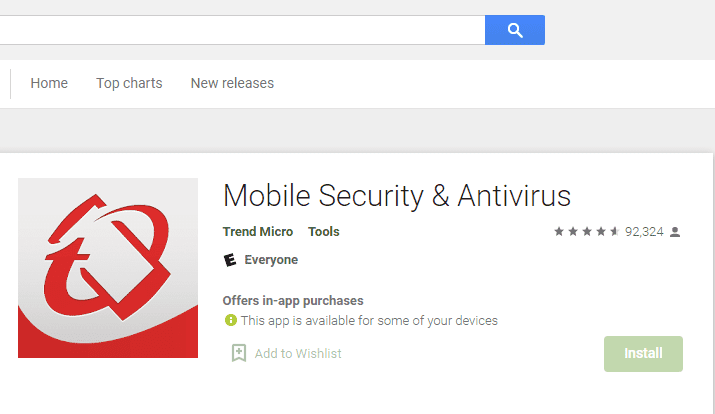Open the Trend Micro developer link
715x414 pixels.
tap(258, 232)
